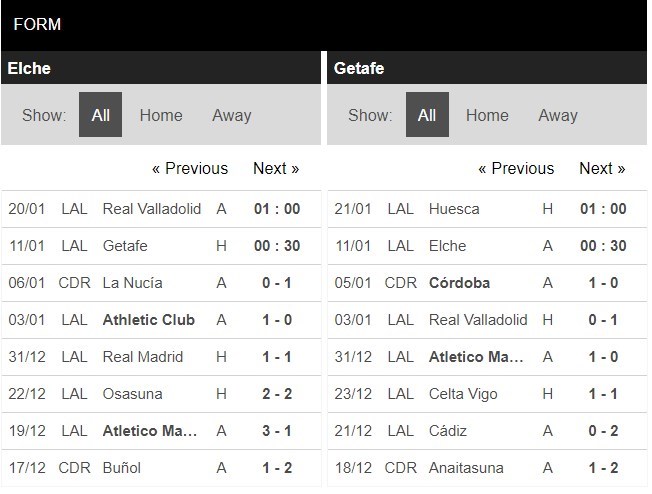
Task: Go to Next results for Elche
Action: coord(276,168)
